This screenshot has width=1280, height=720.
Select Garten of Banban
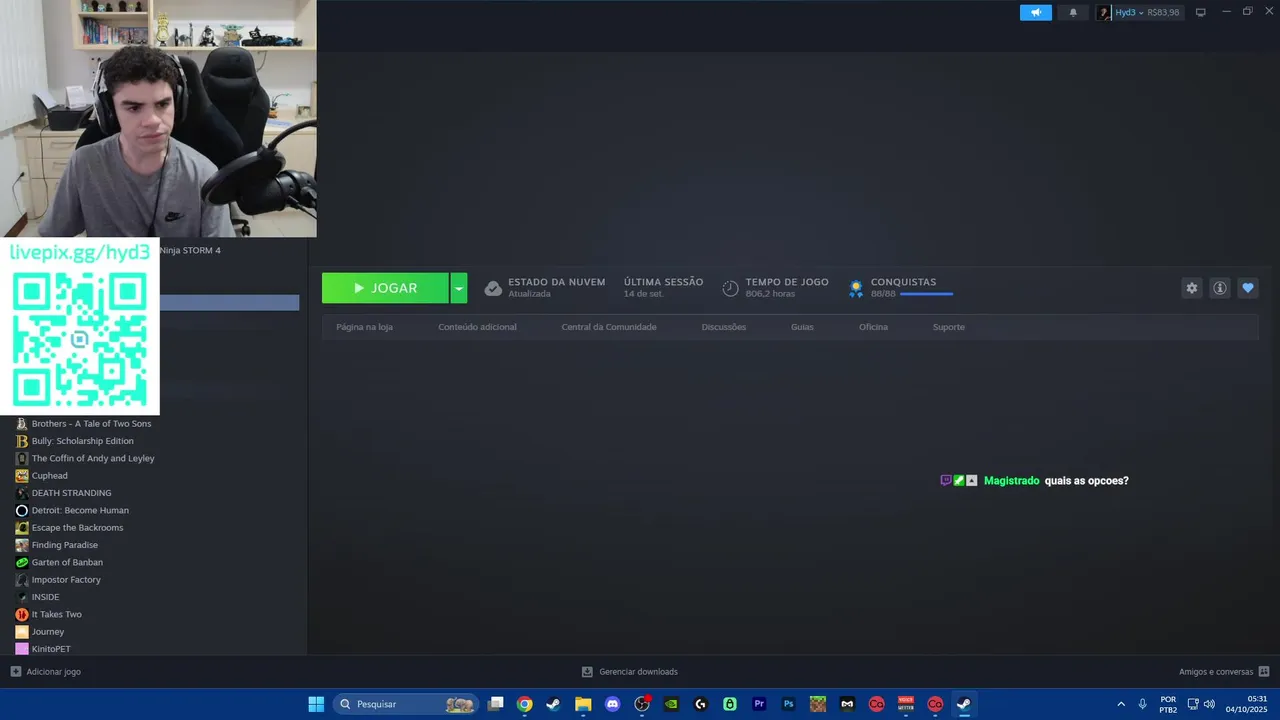click(67, 562)
